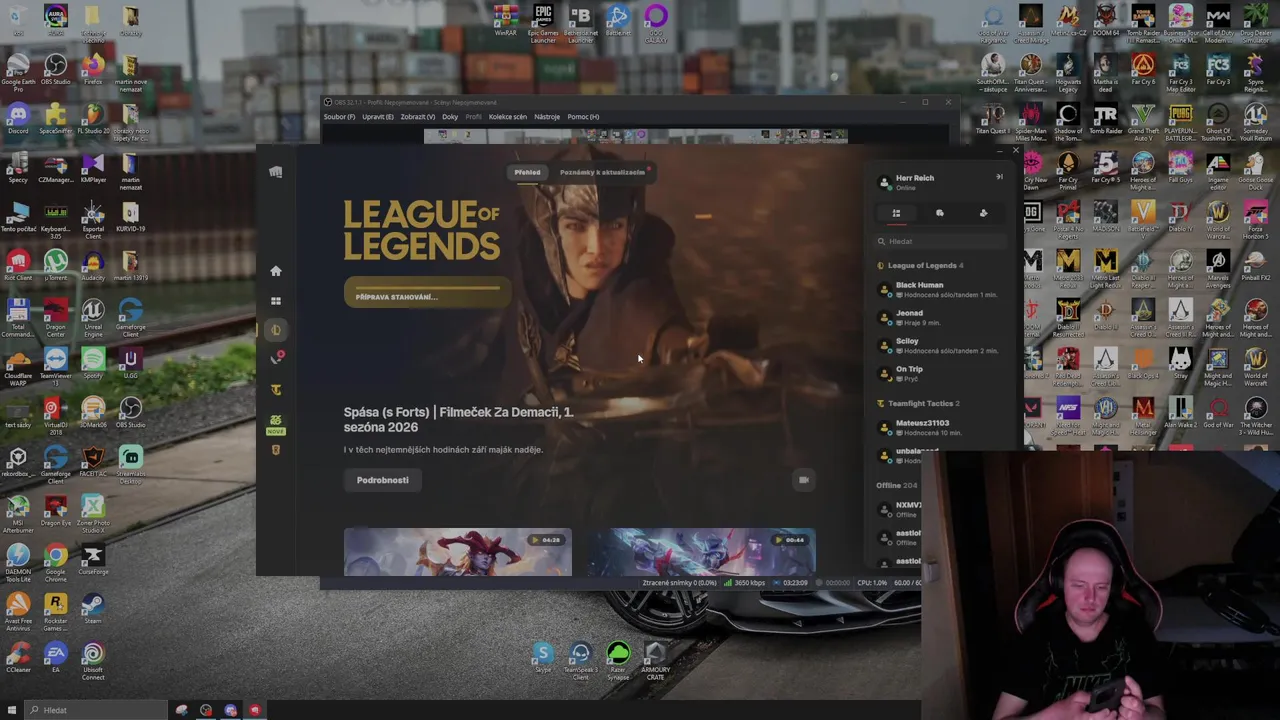Expand the Offline friends group
Viewport: 1280px width, 720px height.
pyautogui.click(x=896, y=486)
